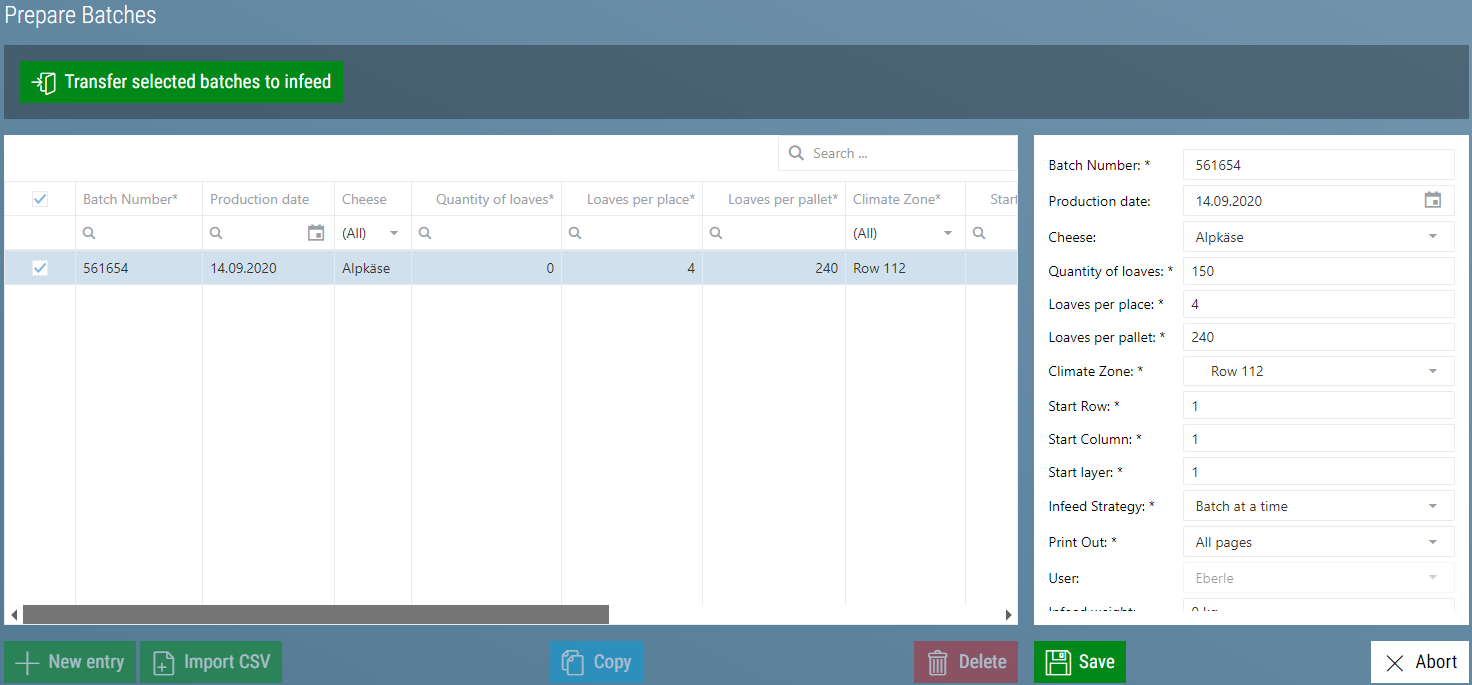1472x685 pixels.
Task: Sort by Batch Number column header
Action: point(129,199)
